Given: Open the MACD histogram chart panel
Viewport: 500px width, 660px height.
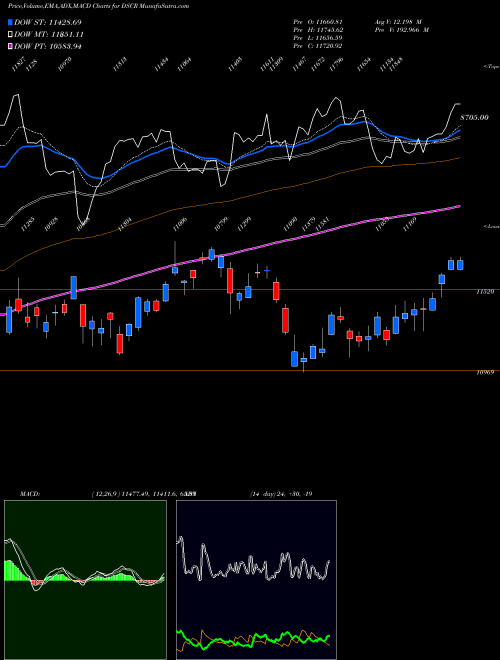Looking at the screenshot, I should (x=85, y=580).
